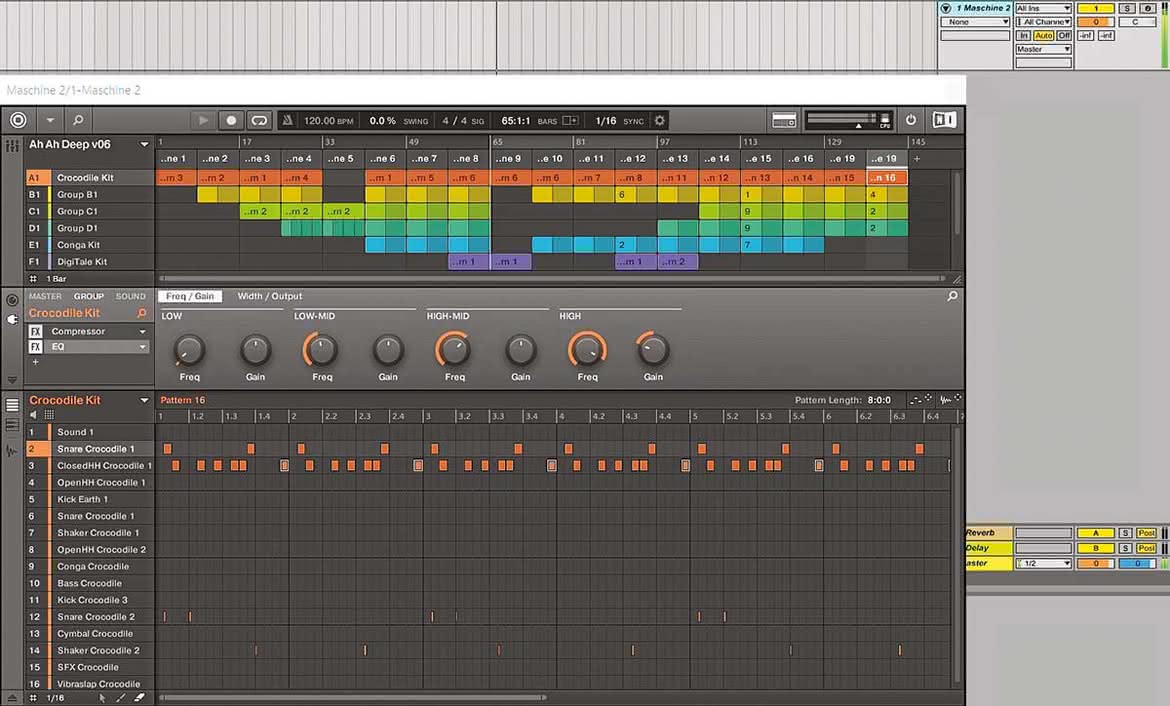Open the EQ plug-in dropdown arrow

[x=143, y=347]
